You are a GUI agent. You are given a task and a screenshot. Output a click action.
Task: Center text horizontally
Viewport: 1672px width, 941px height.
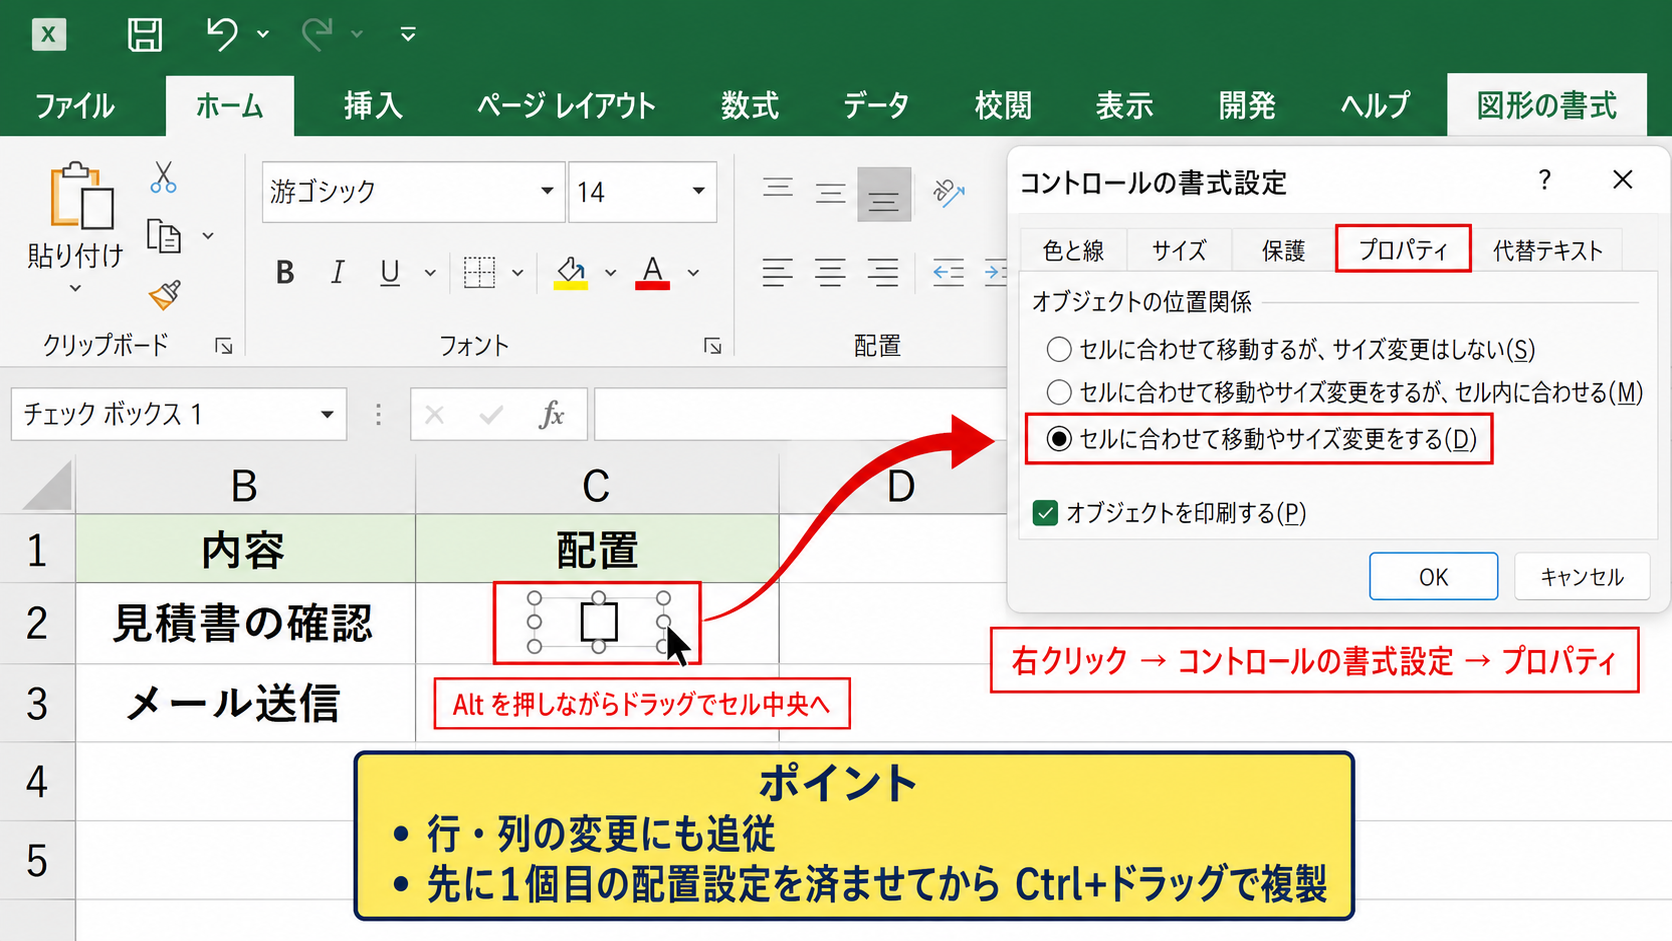click(830, 272)
